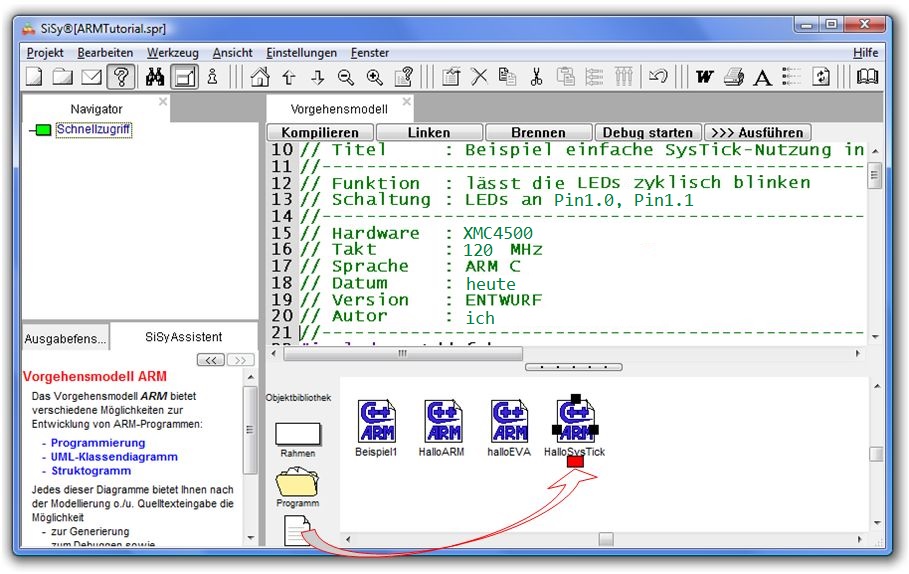This screenshot has width=909, height=574.
Task: Click the envelope mail icon
Action: [x=92, y=77]
